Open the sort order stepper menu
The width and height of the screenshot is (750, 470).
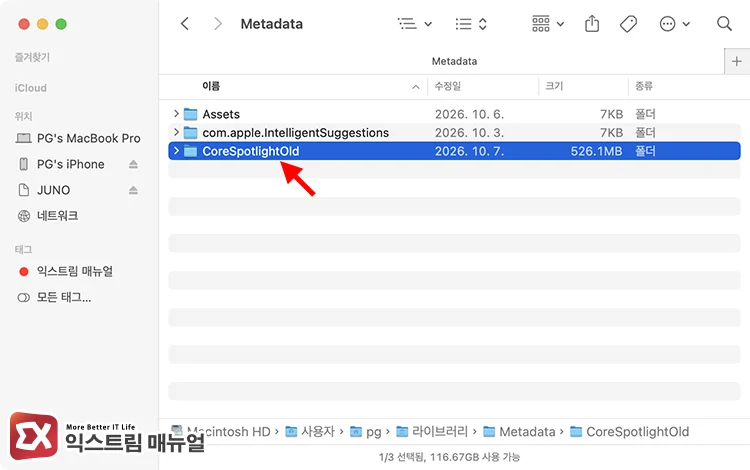point(471,23)
